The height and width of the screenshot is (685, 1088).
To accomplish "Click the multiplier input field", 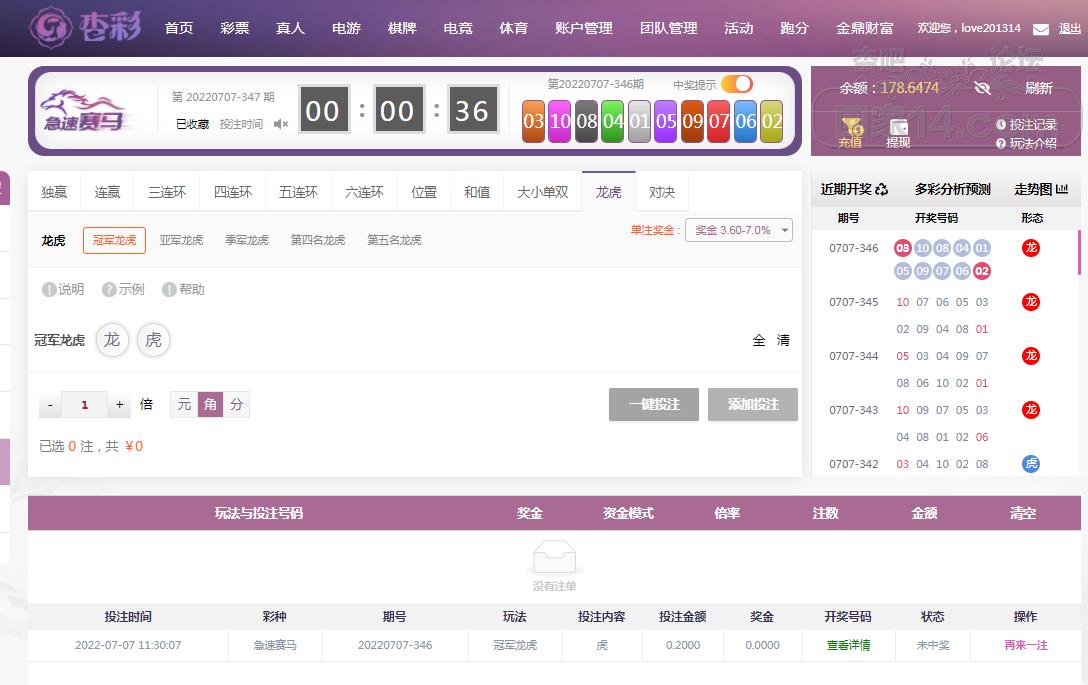I will [85, 405].
